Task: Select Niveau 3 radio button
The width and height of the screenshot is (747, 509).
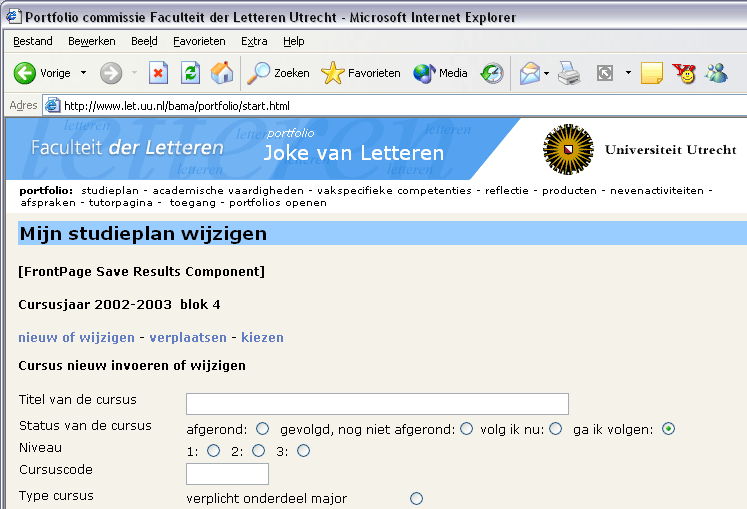Action: click(x=303, y=451)
